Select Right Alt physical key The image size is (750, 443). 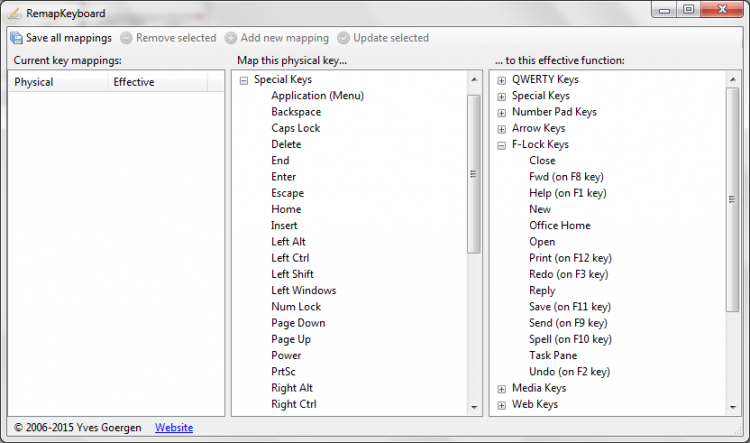pos(292,388)
